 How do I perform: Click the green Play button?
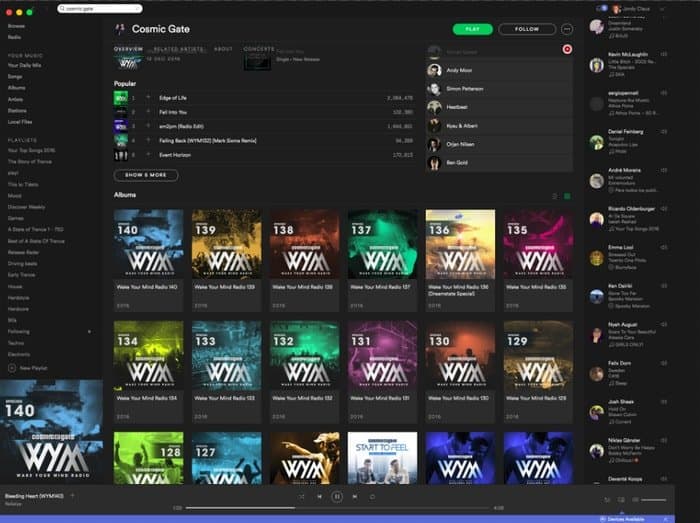coord(473,29)
